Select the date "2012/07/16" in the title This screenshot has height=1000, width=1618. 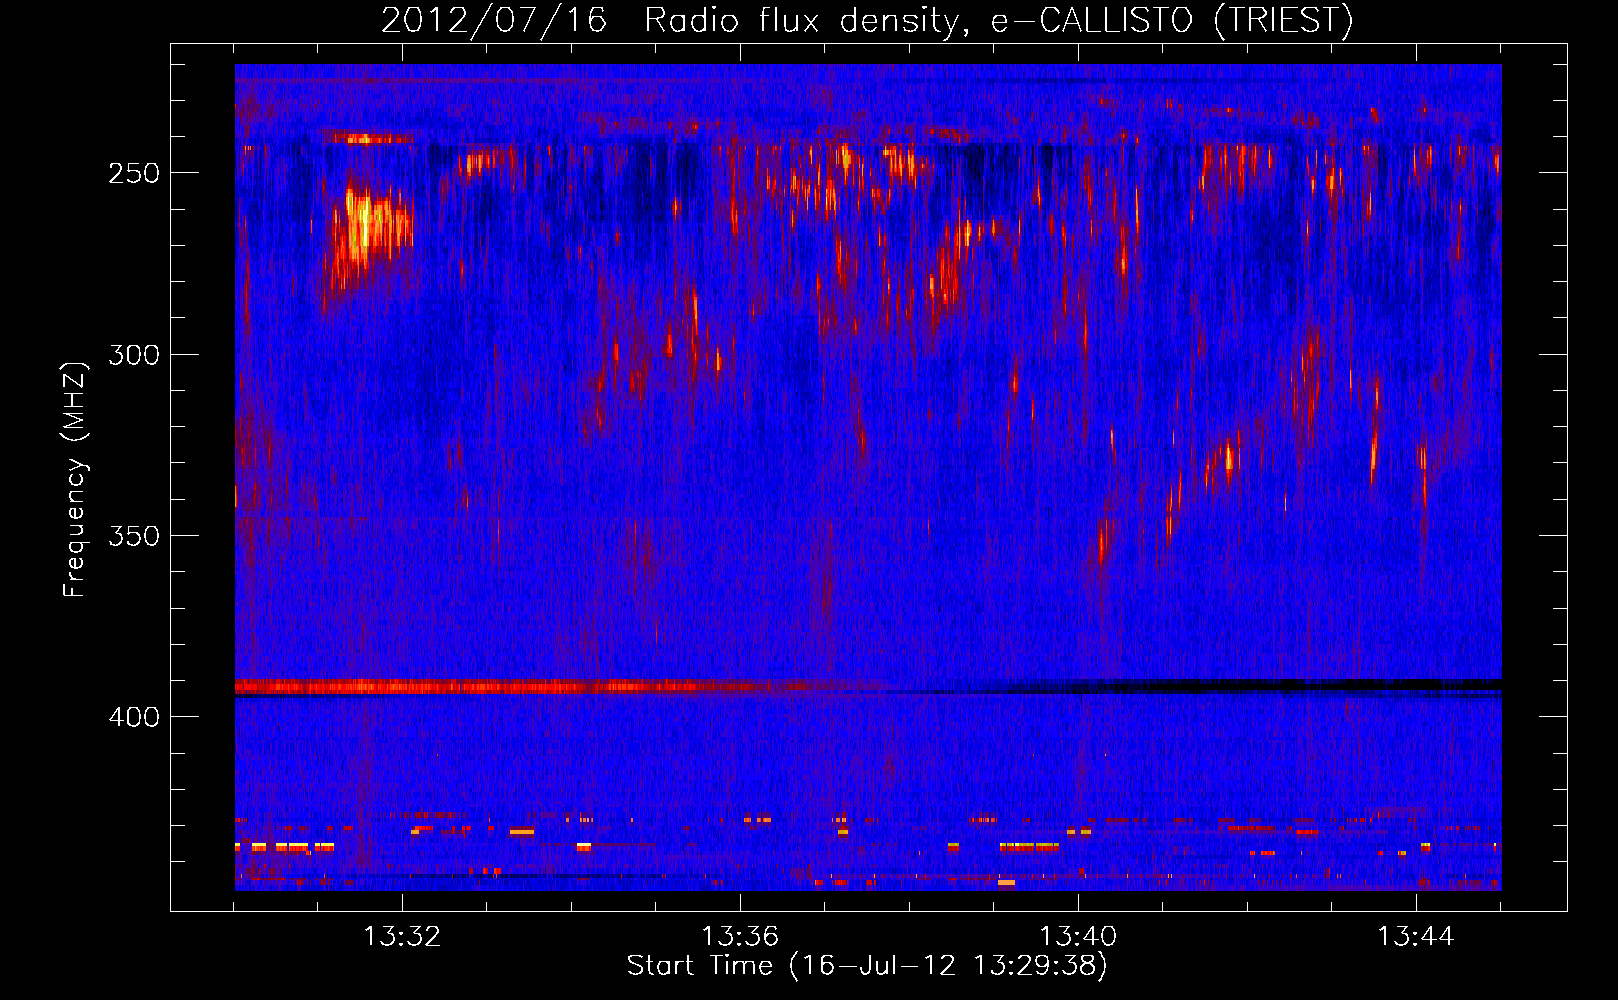[x=494, y=20]
